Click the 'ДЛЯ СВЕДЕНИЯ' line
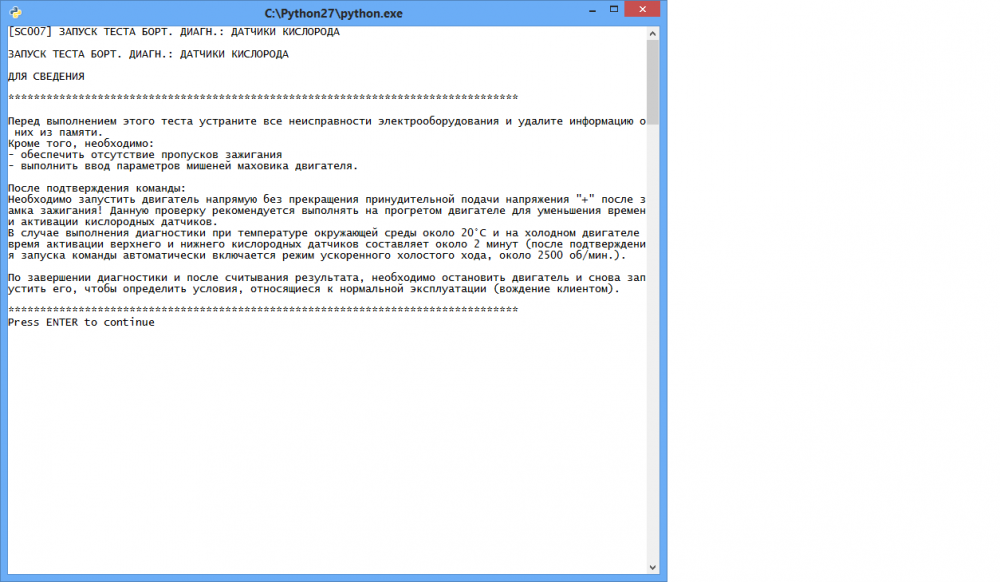Screen dimensions: 1000x582 click(x=46, y=76)
